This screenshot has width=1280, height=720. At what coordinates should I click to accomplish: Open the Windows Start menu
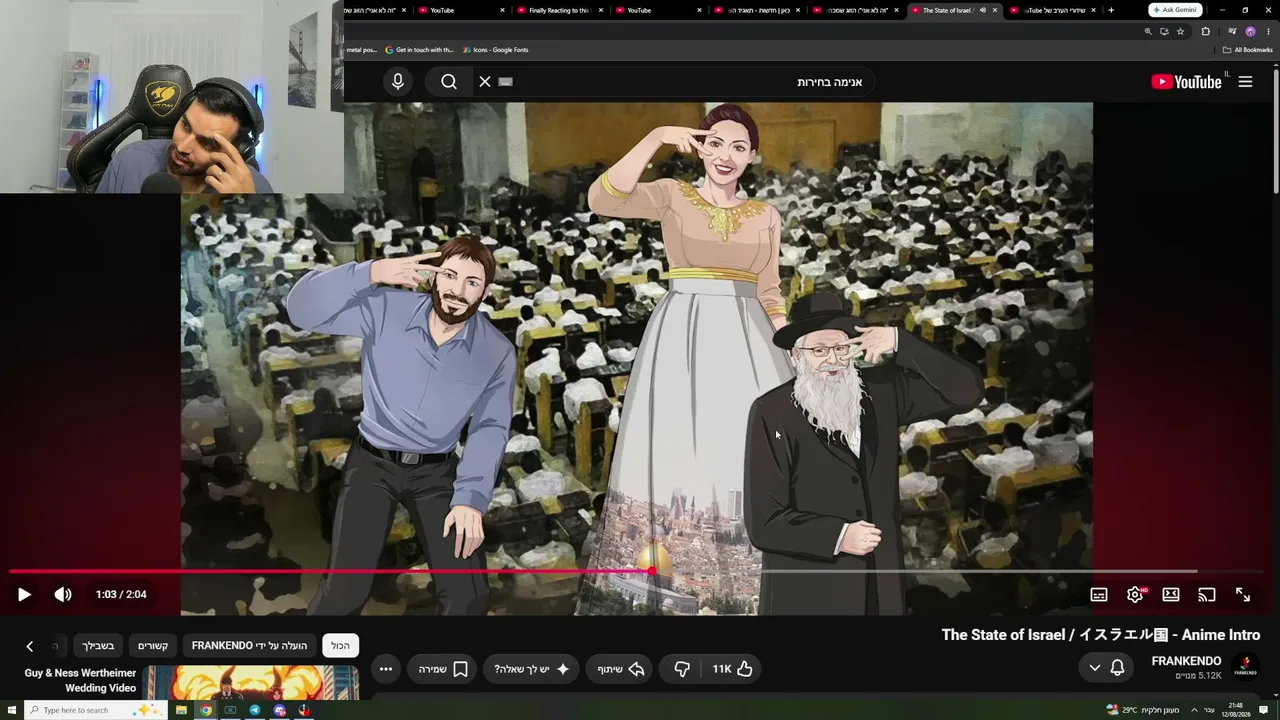pos(10,710)
